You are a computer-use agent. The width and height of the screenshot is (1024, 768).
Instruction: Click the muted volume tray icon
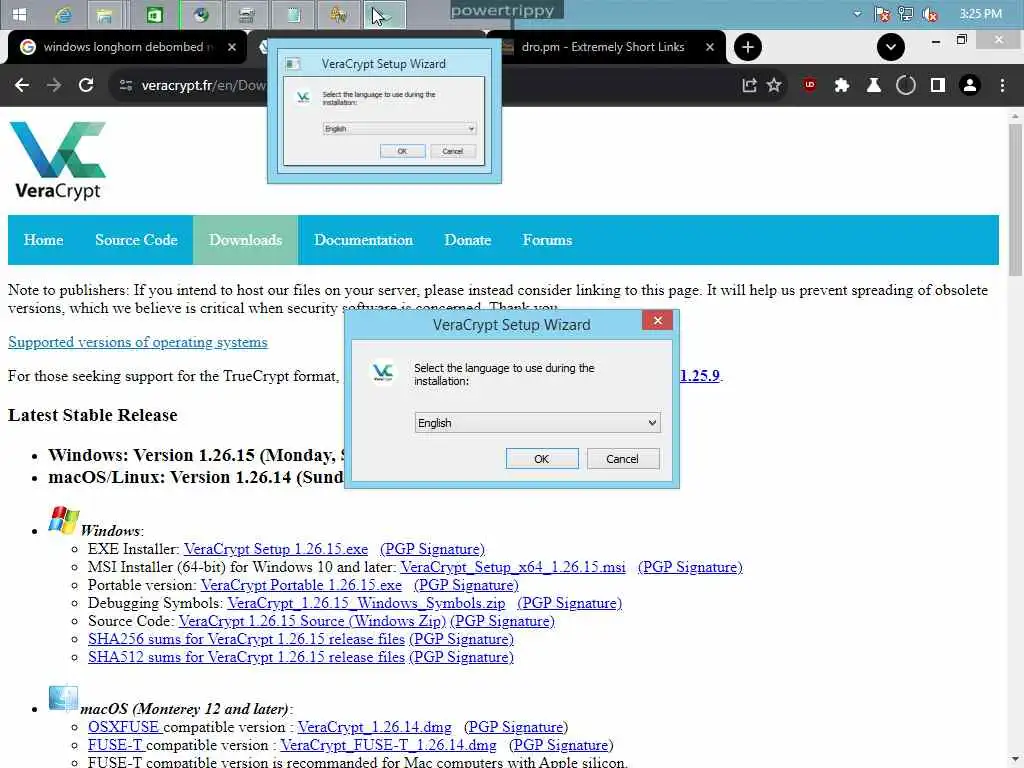tap(930, 14)
